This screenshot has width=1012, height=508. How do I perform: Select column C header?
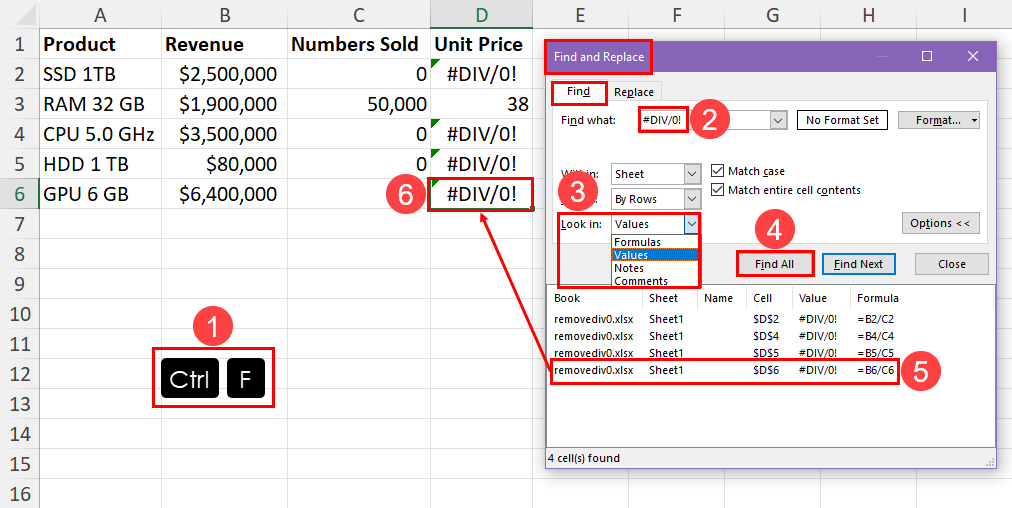point(359,14)
